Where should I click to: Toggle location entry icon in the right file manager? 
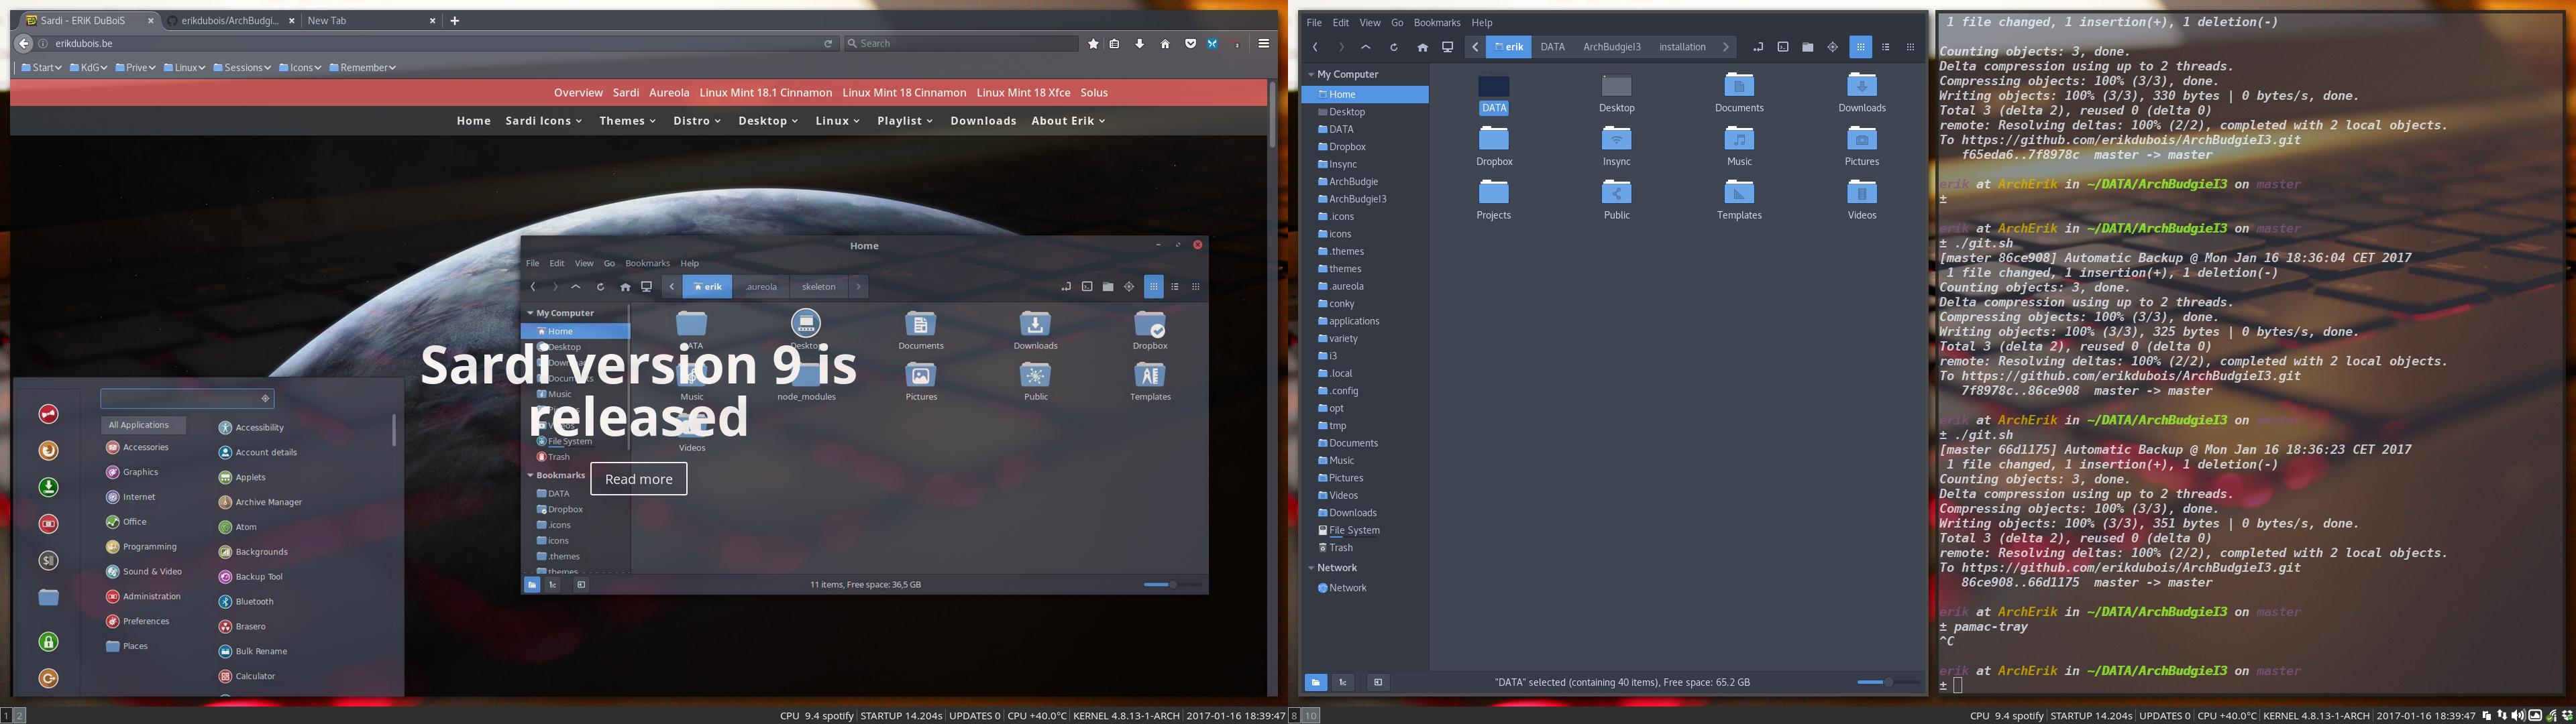(x=1758, y=47)
